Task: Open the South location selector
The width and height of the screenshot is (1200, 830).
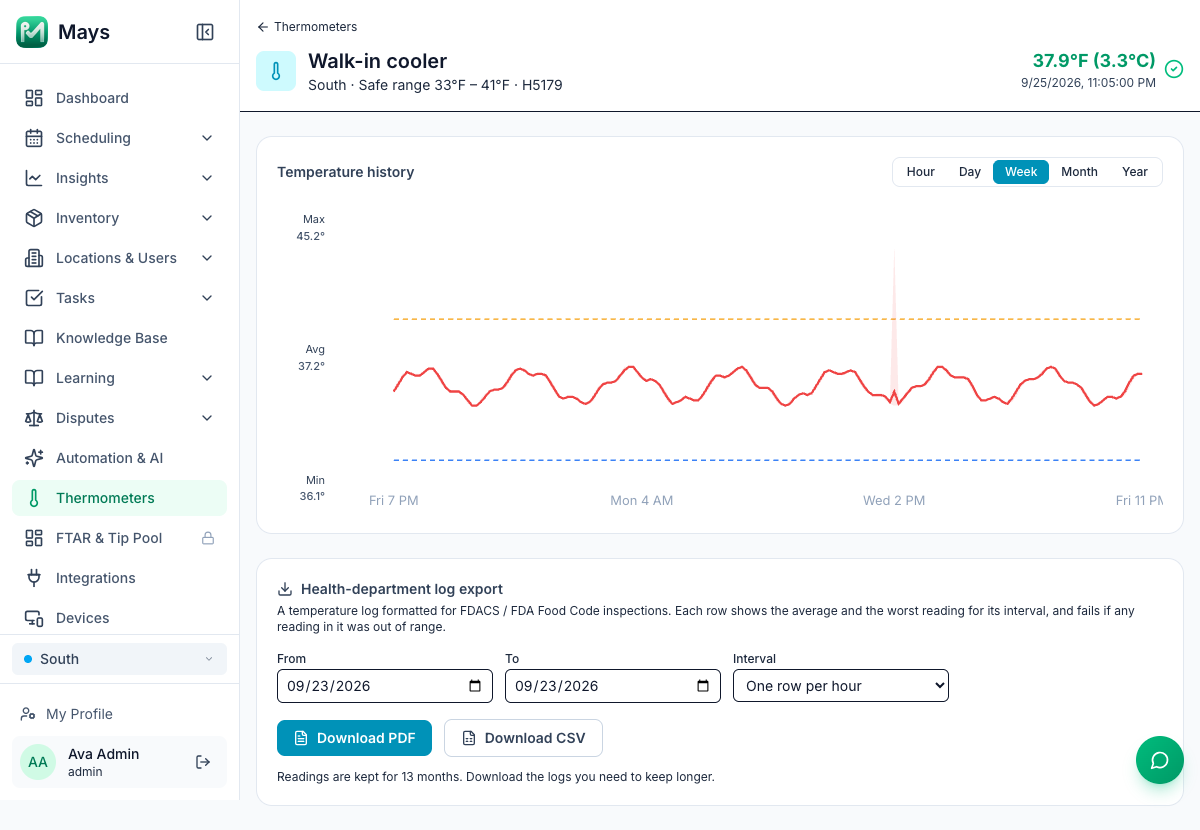Action: (x=120, y=659)
